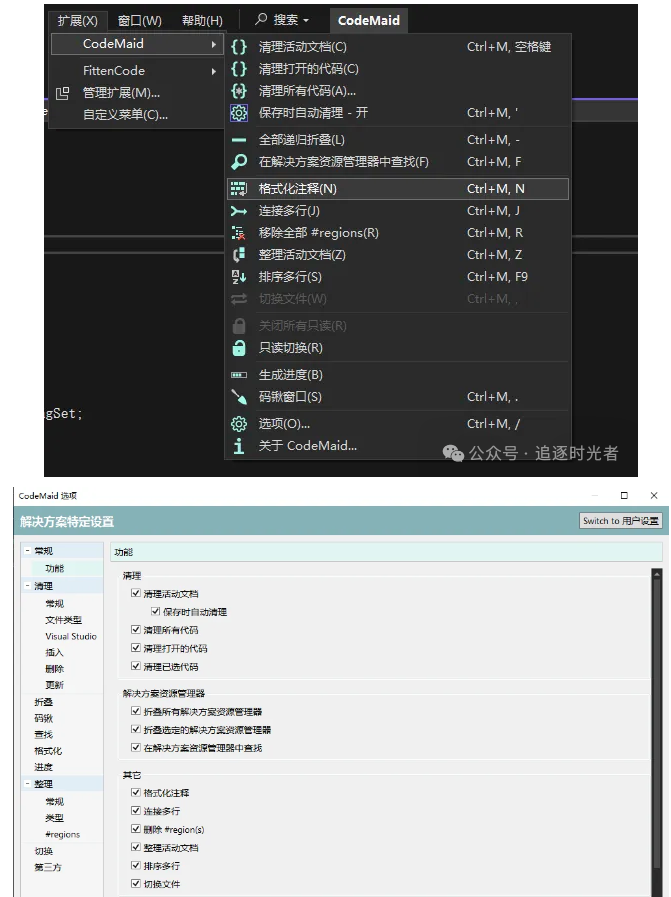Uncheck the 保存时自动清理 checkbox
The height and width of the screenshot is (897, 671).
click(155, 612)
